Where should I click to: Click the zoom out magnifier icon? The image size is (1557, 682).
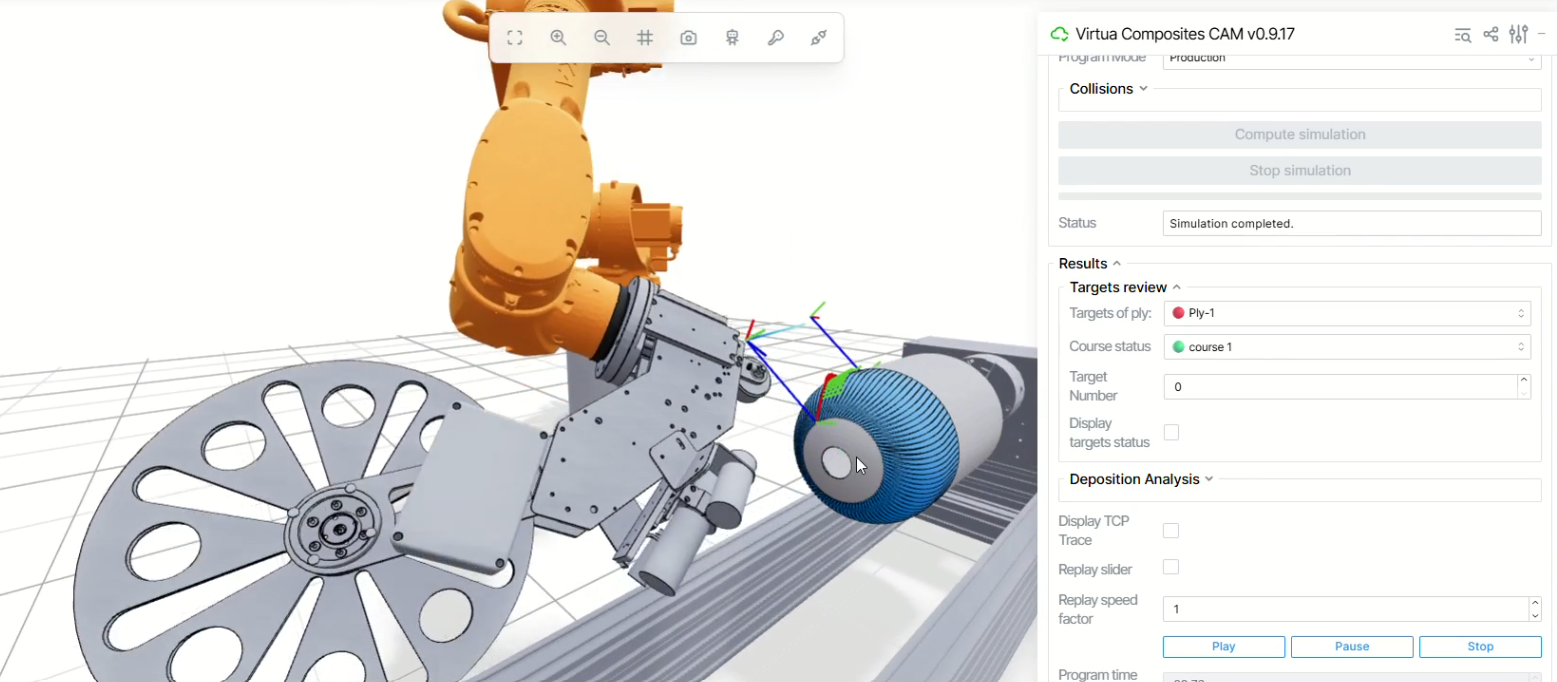(602, 38)
